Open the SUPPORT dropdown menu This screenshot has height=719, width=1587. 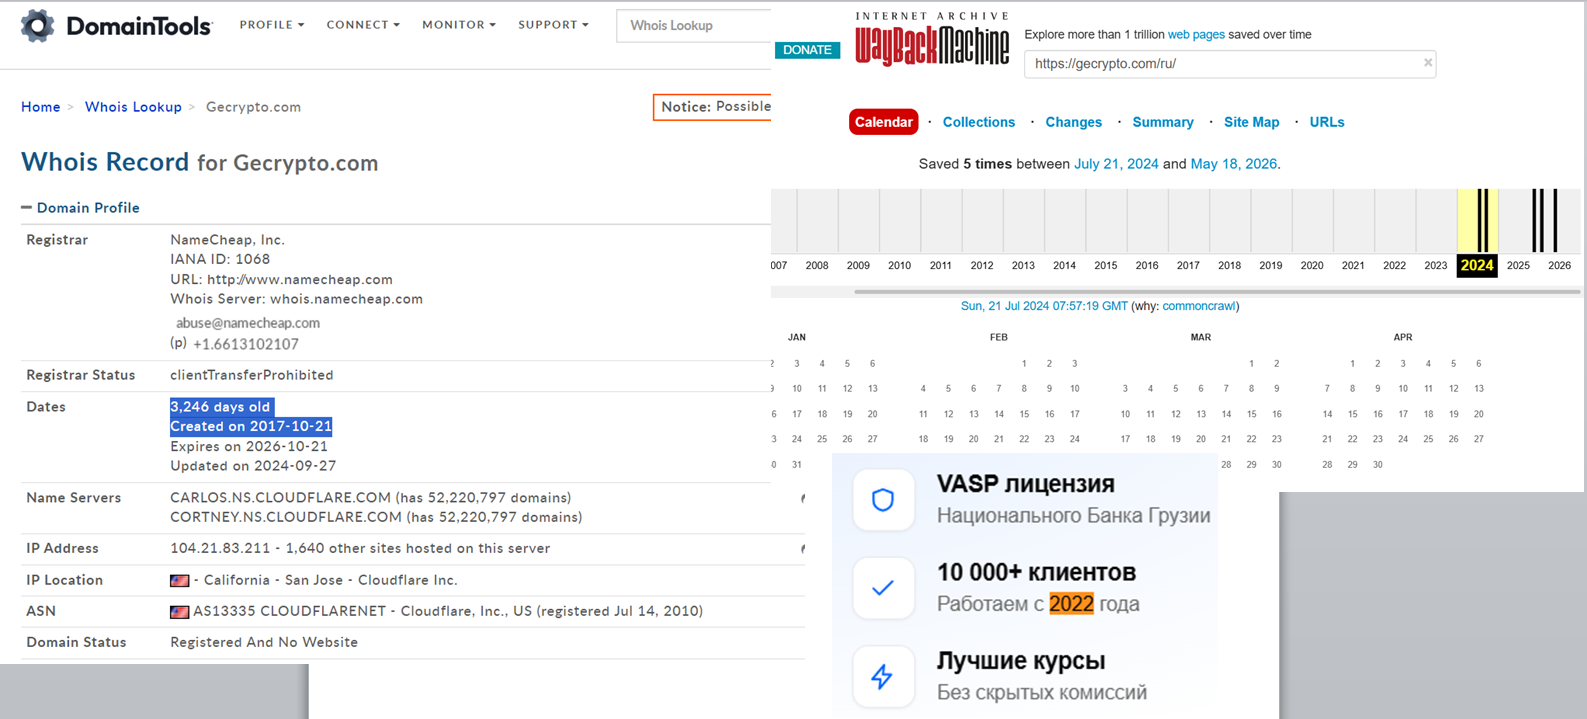click(553, 25)
